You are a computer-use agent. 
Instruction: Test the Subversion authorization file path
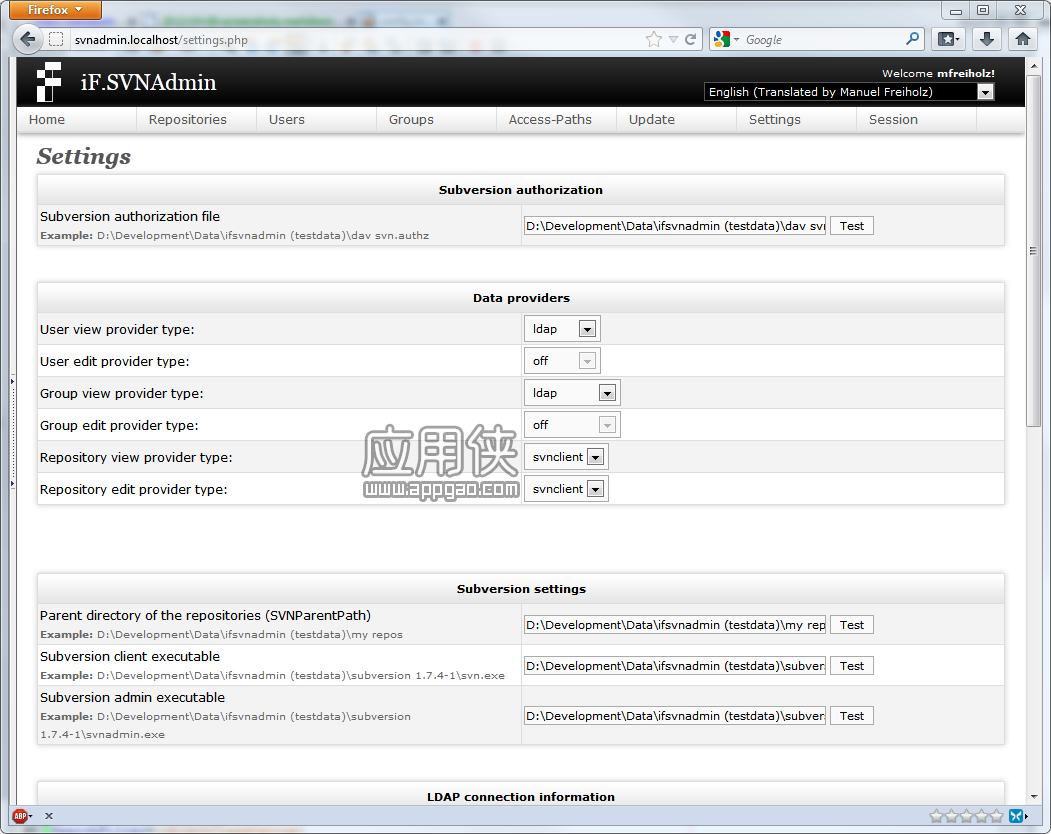851,226
